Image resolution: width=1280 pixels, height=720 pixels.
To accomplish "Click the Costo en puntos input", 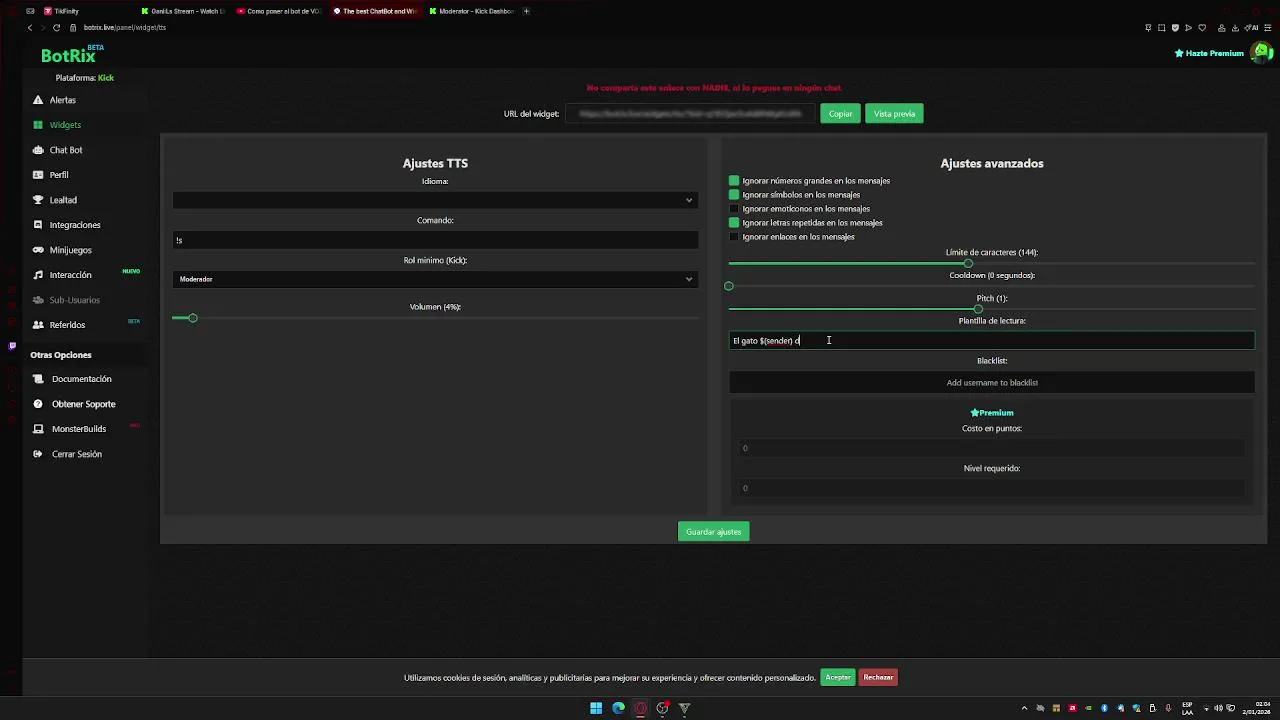I will [991, 448].
